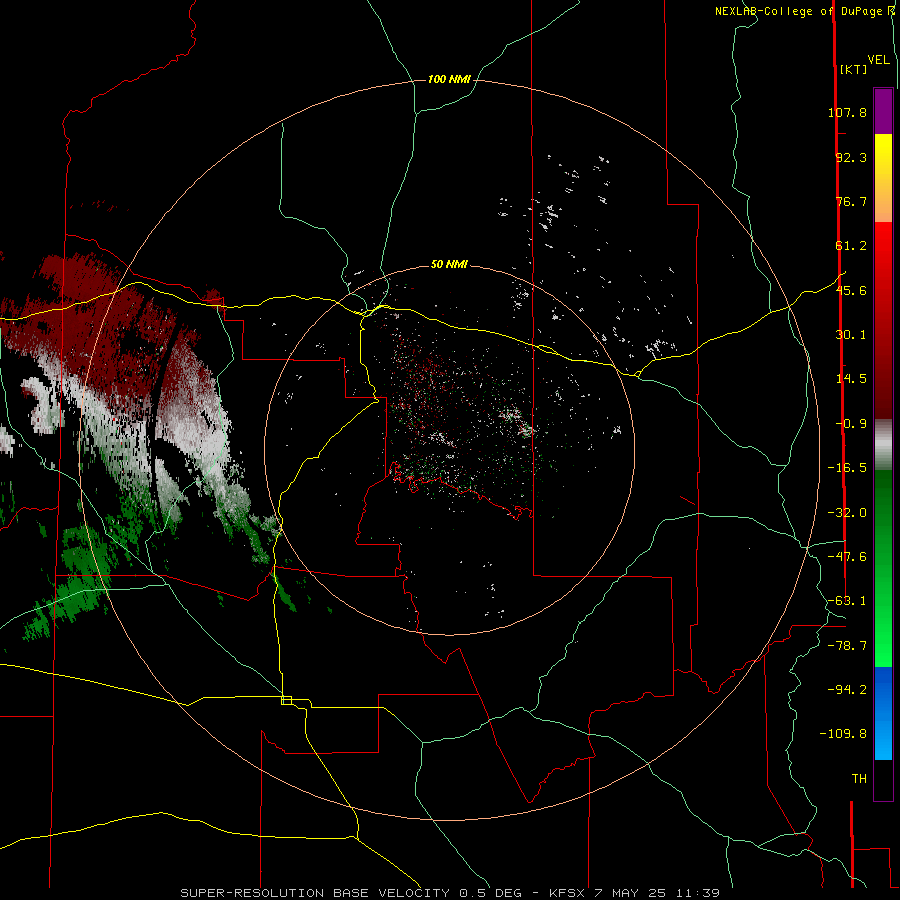
Task: Click the purple segment of velocity scale
Action: pyautogui.click(x=883, y=111)
